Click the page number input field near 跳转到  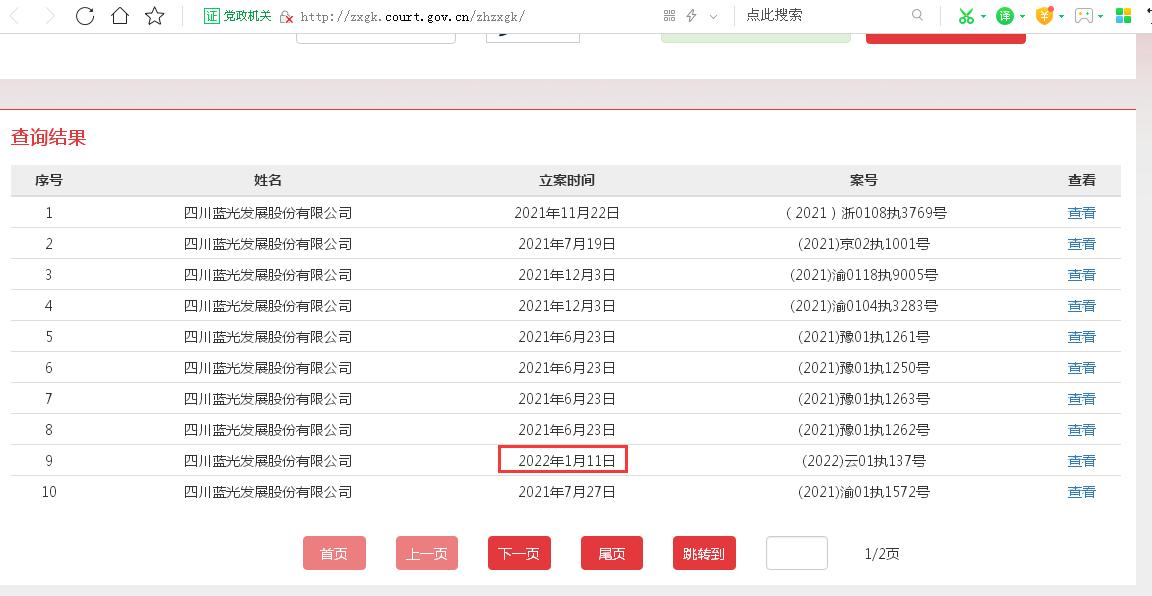(x=797, y=552)
